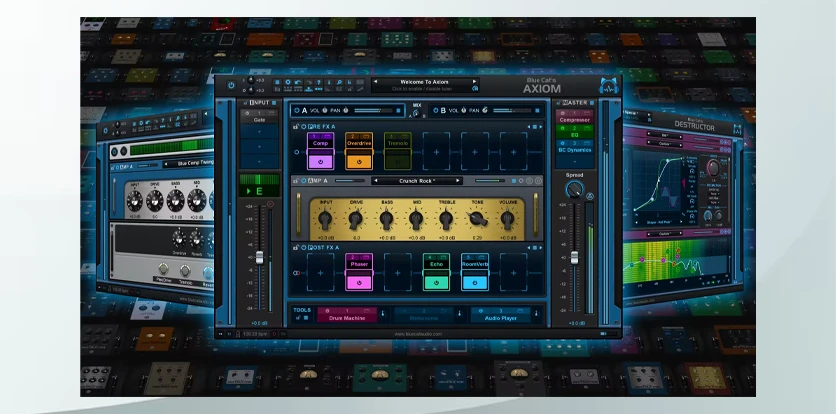
Task: Toggle Echo pedal footswitch
Action: [x=436, y=283]
